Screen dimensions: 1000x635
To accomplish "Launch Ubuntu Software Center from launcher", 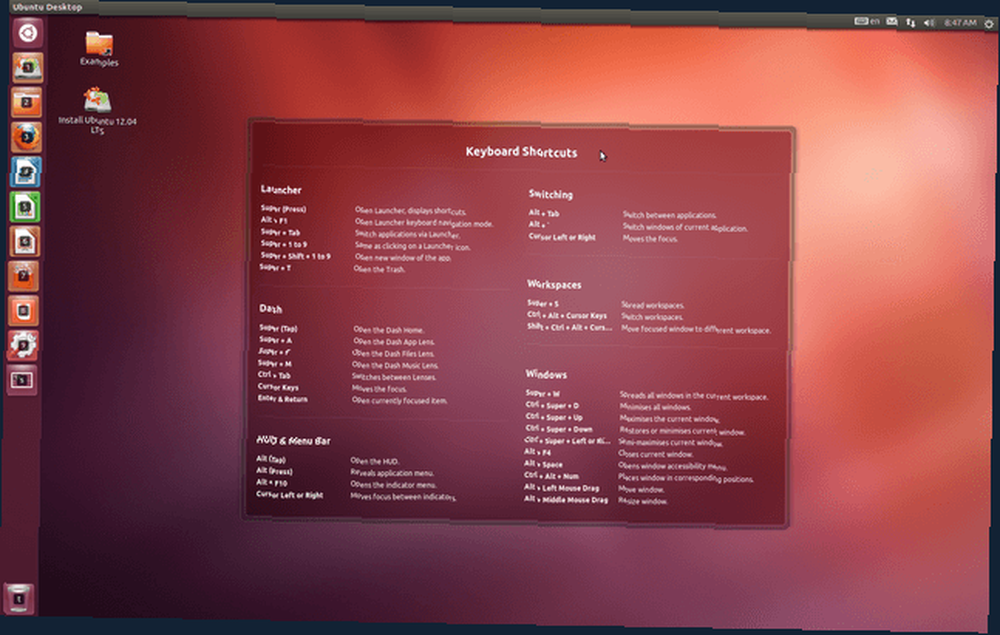I will [x=24, y=276].
